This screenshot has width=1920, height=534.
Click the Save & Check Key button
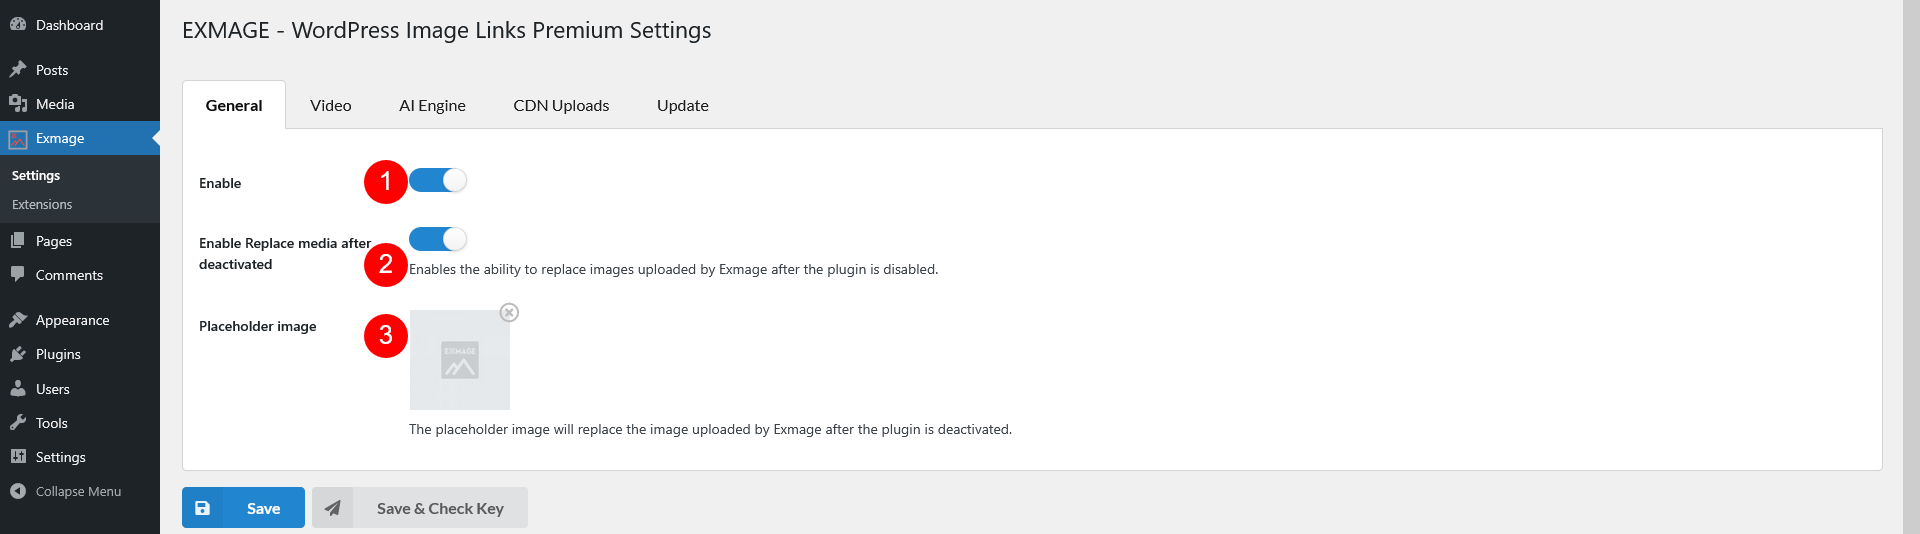[420, 508]
